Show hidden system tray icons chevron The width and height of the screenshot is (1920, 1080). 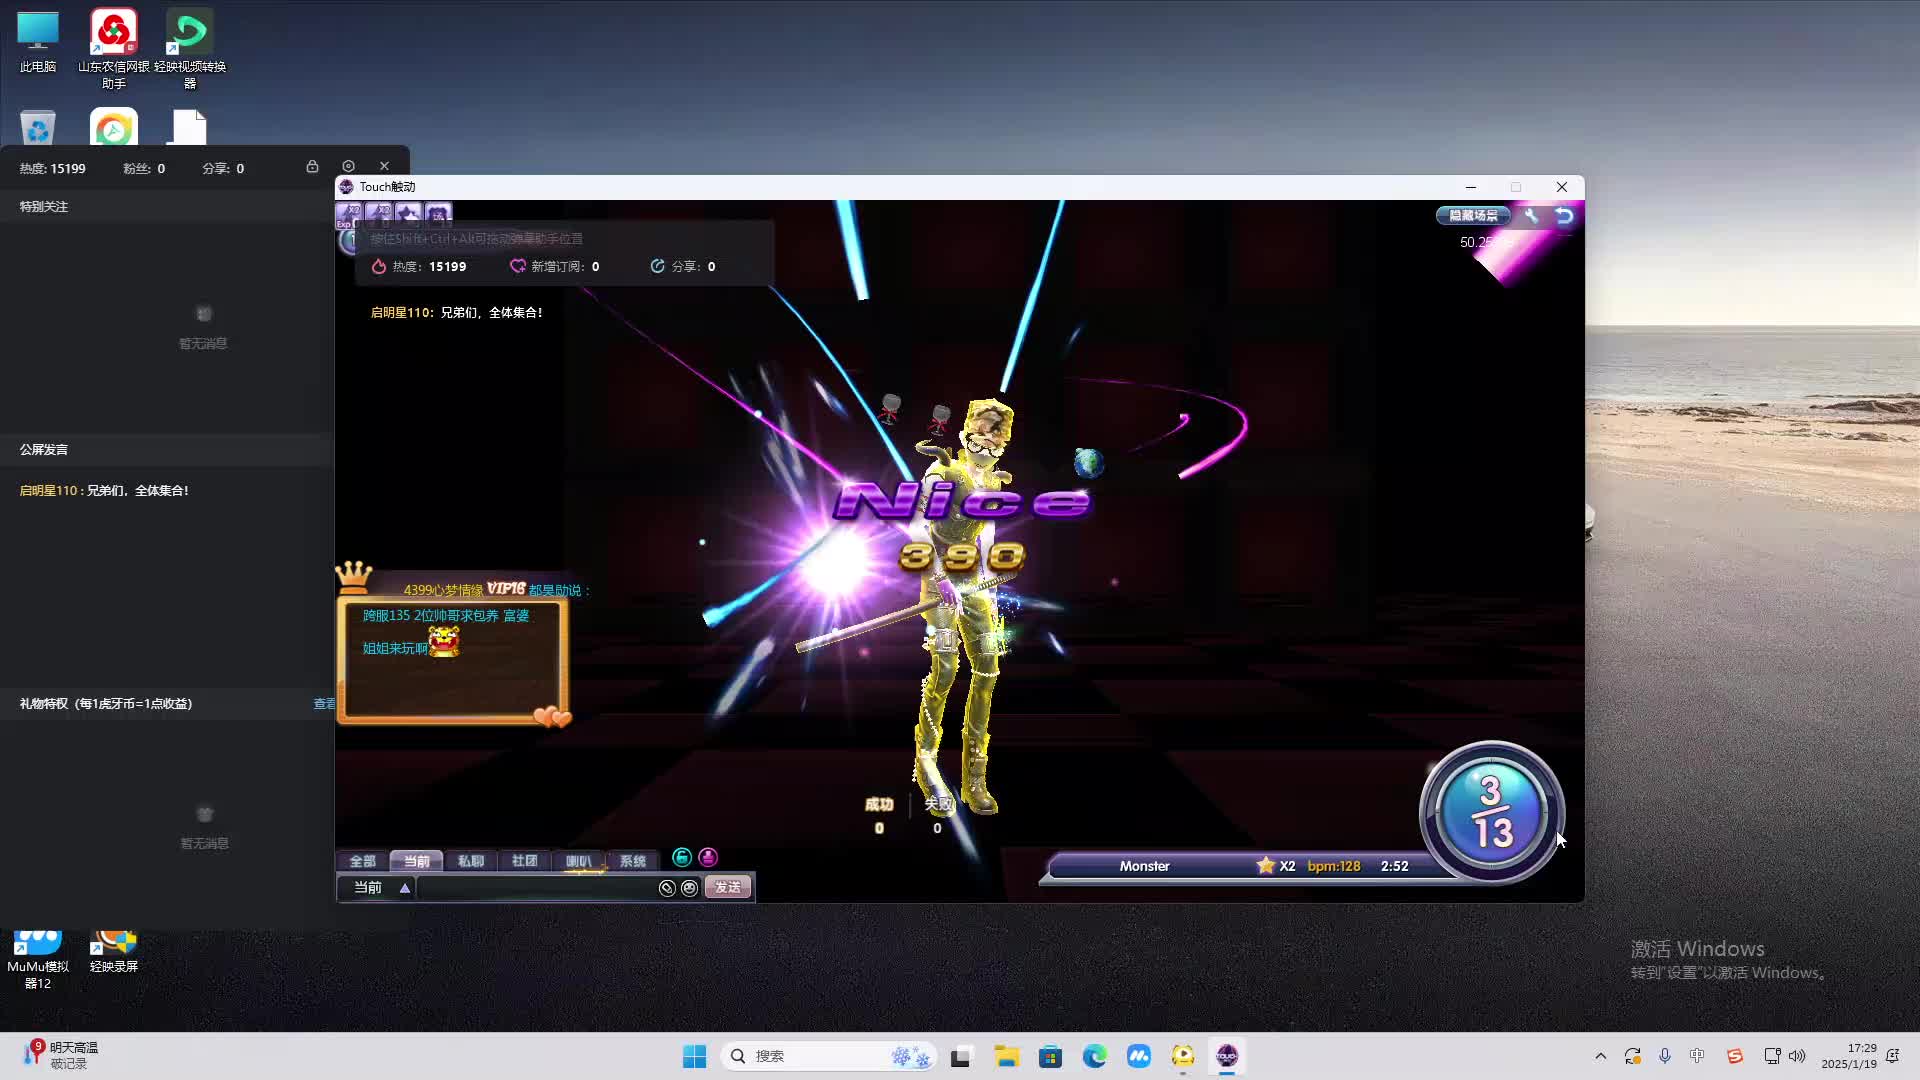(x=1600, y=1056)
